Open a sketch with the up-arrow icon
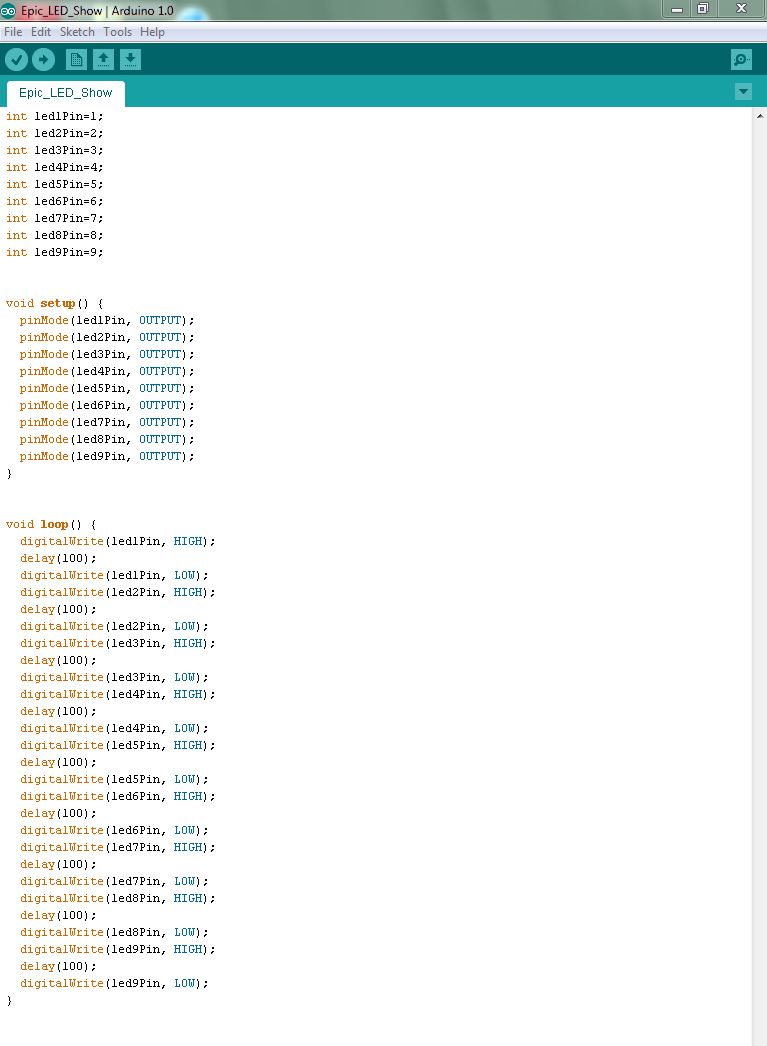767x1046 pixels. coord(103,60)
